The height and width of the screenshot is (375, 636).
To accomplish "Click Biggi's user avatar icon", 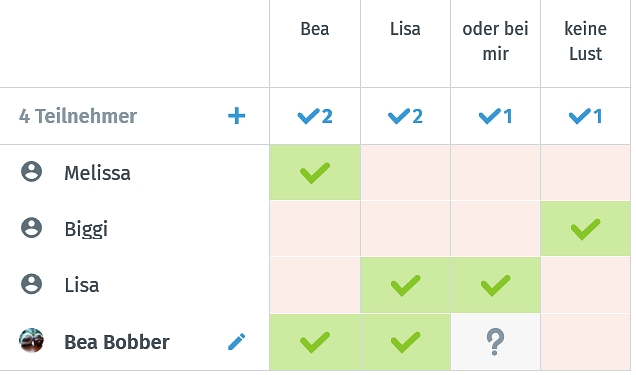I will [31, 227].
